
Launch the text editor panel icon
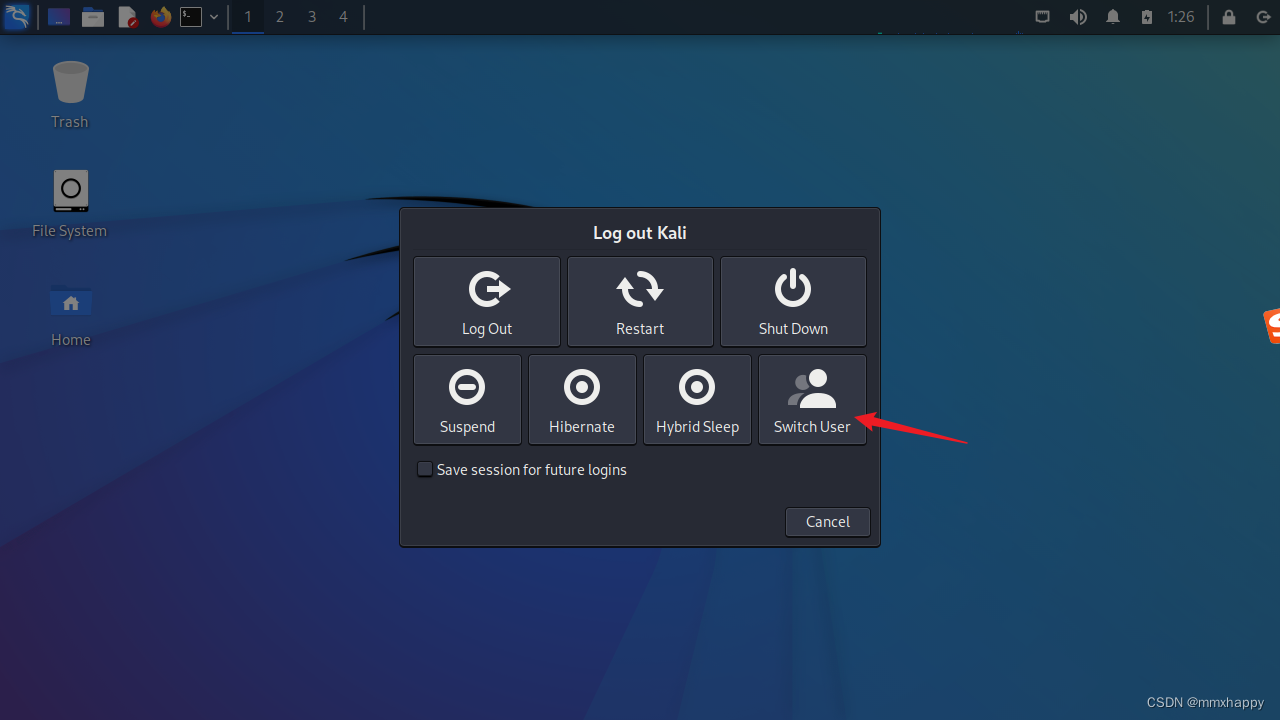click(127, 17)
